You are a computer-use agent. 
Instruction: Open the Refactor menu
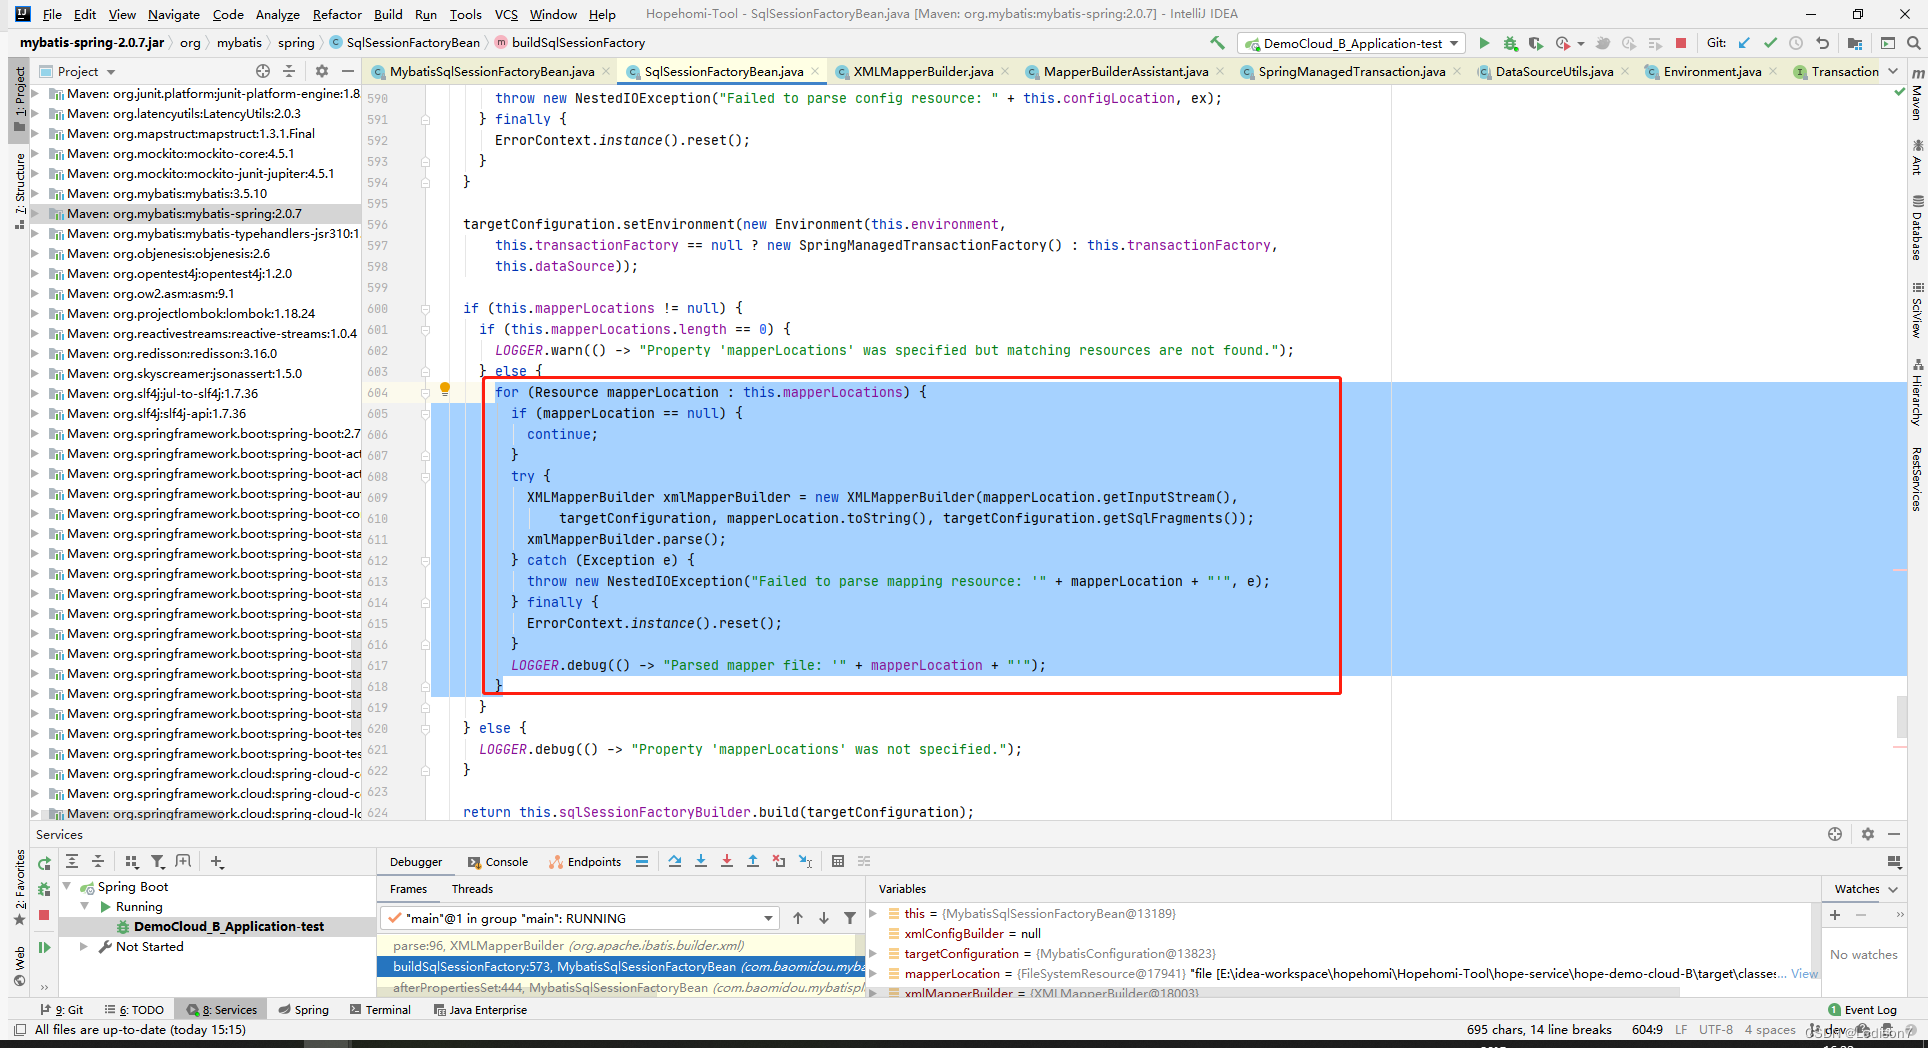point(337,14)
